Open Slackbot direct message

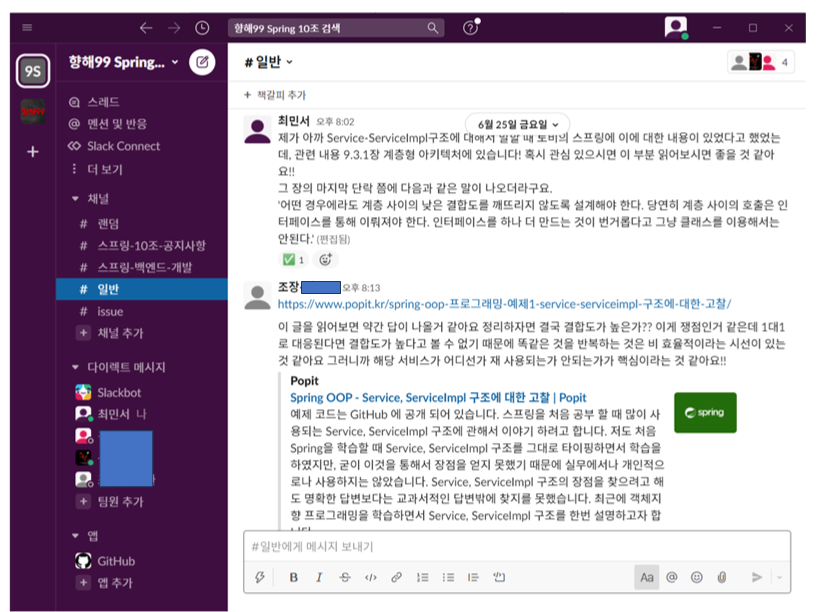(x=108, y=392)
